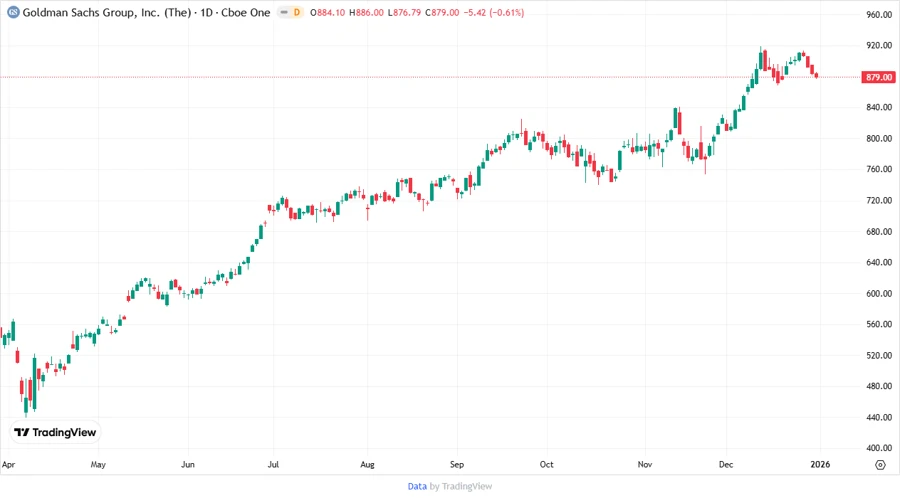
Task: Click the 480.00 price axis label
Action: [879, 386]
